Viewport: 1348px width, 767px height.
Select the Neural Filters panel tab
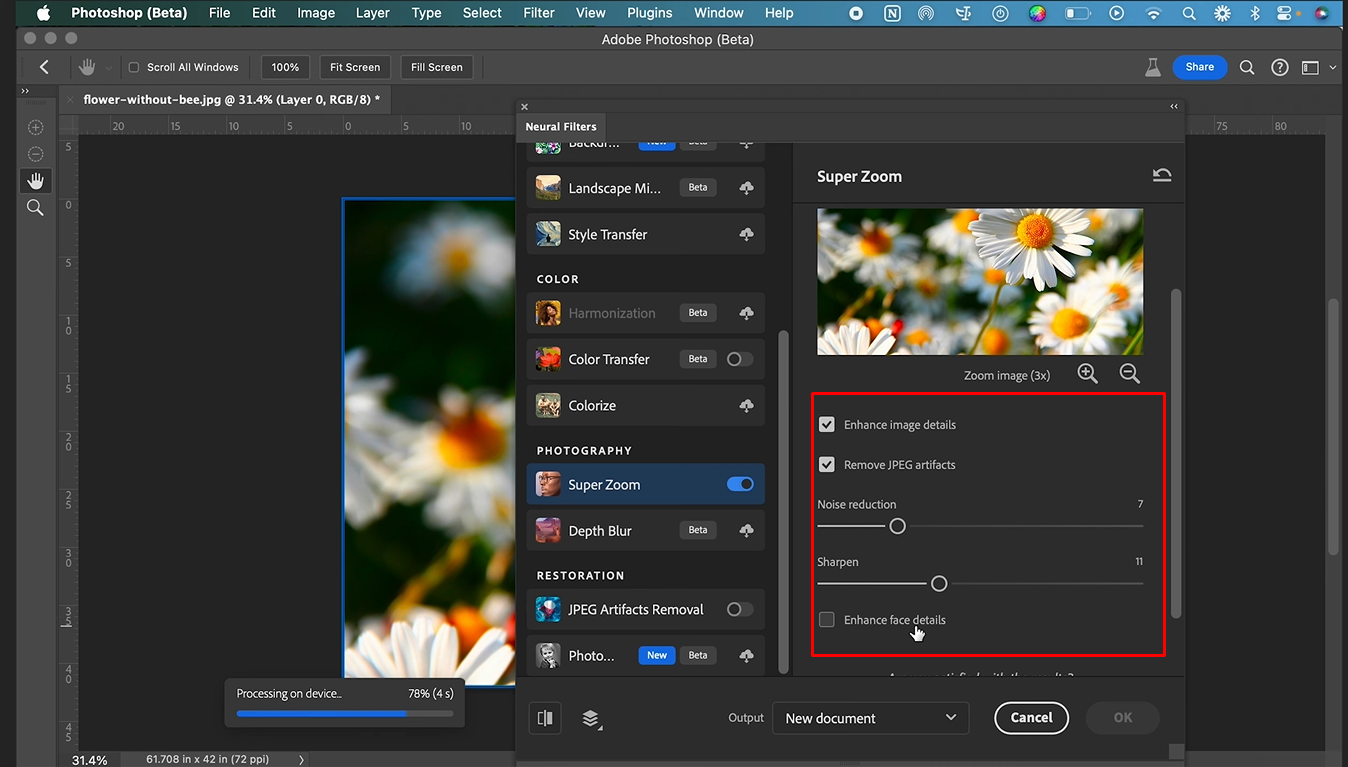click(x=561, y=127)
